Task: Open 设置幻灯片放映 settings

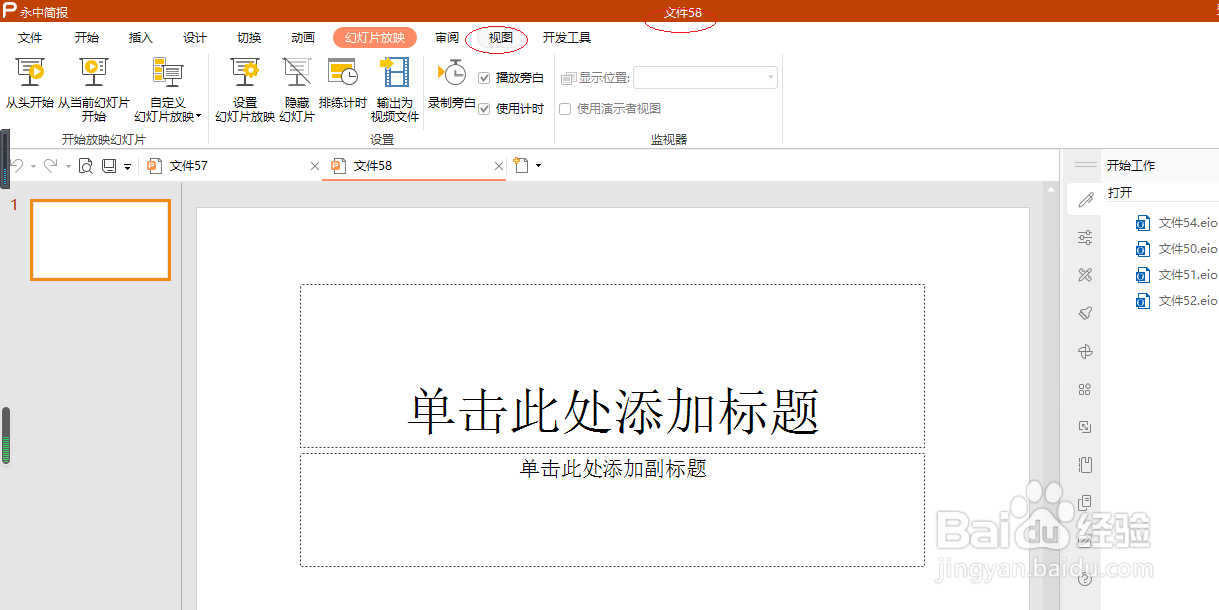Action: [245, 74]
